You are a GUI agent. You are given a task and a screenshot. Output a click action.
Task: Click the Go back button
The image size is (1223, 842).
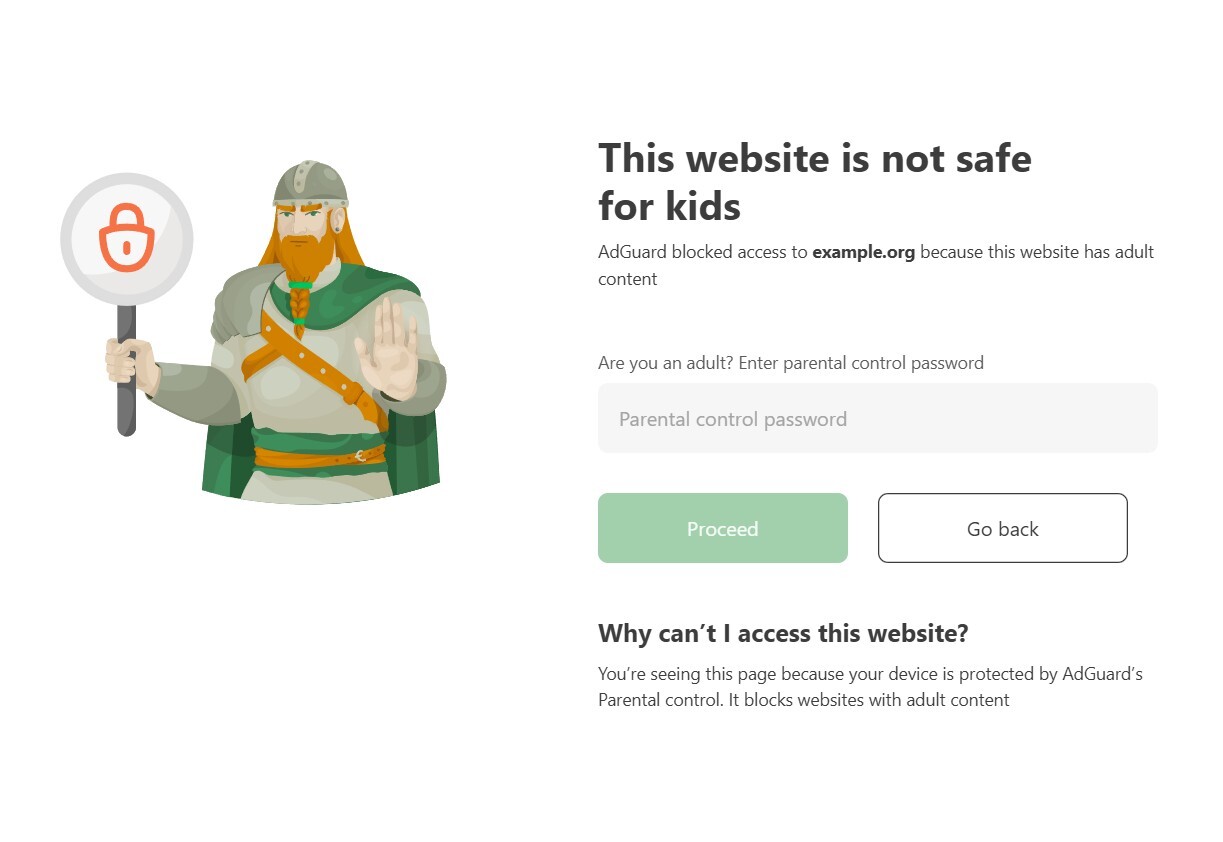point(1002,528)
